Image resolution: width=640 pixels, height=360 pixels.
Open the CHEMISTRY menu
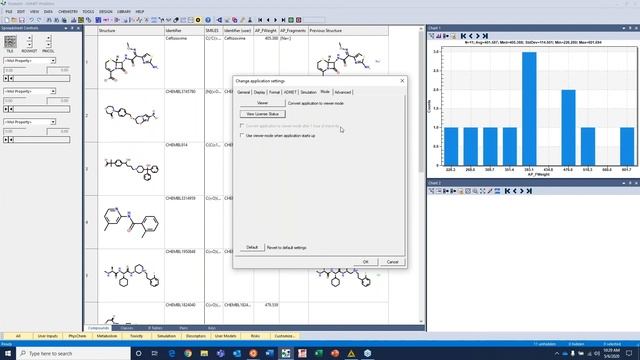click(x=68, y=11)
